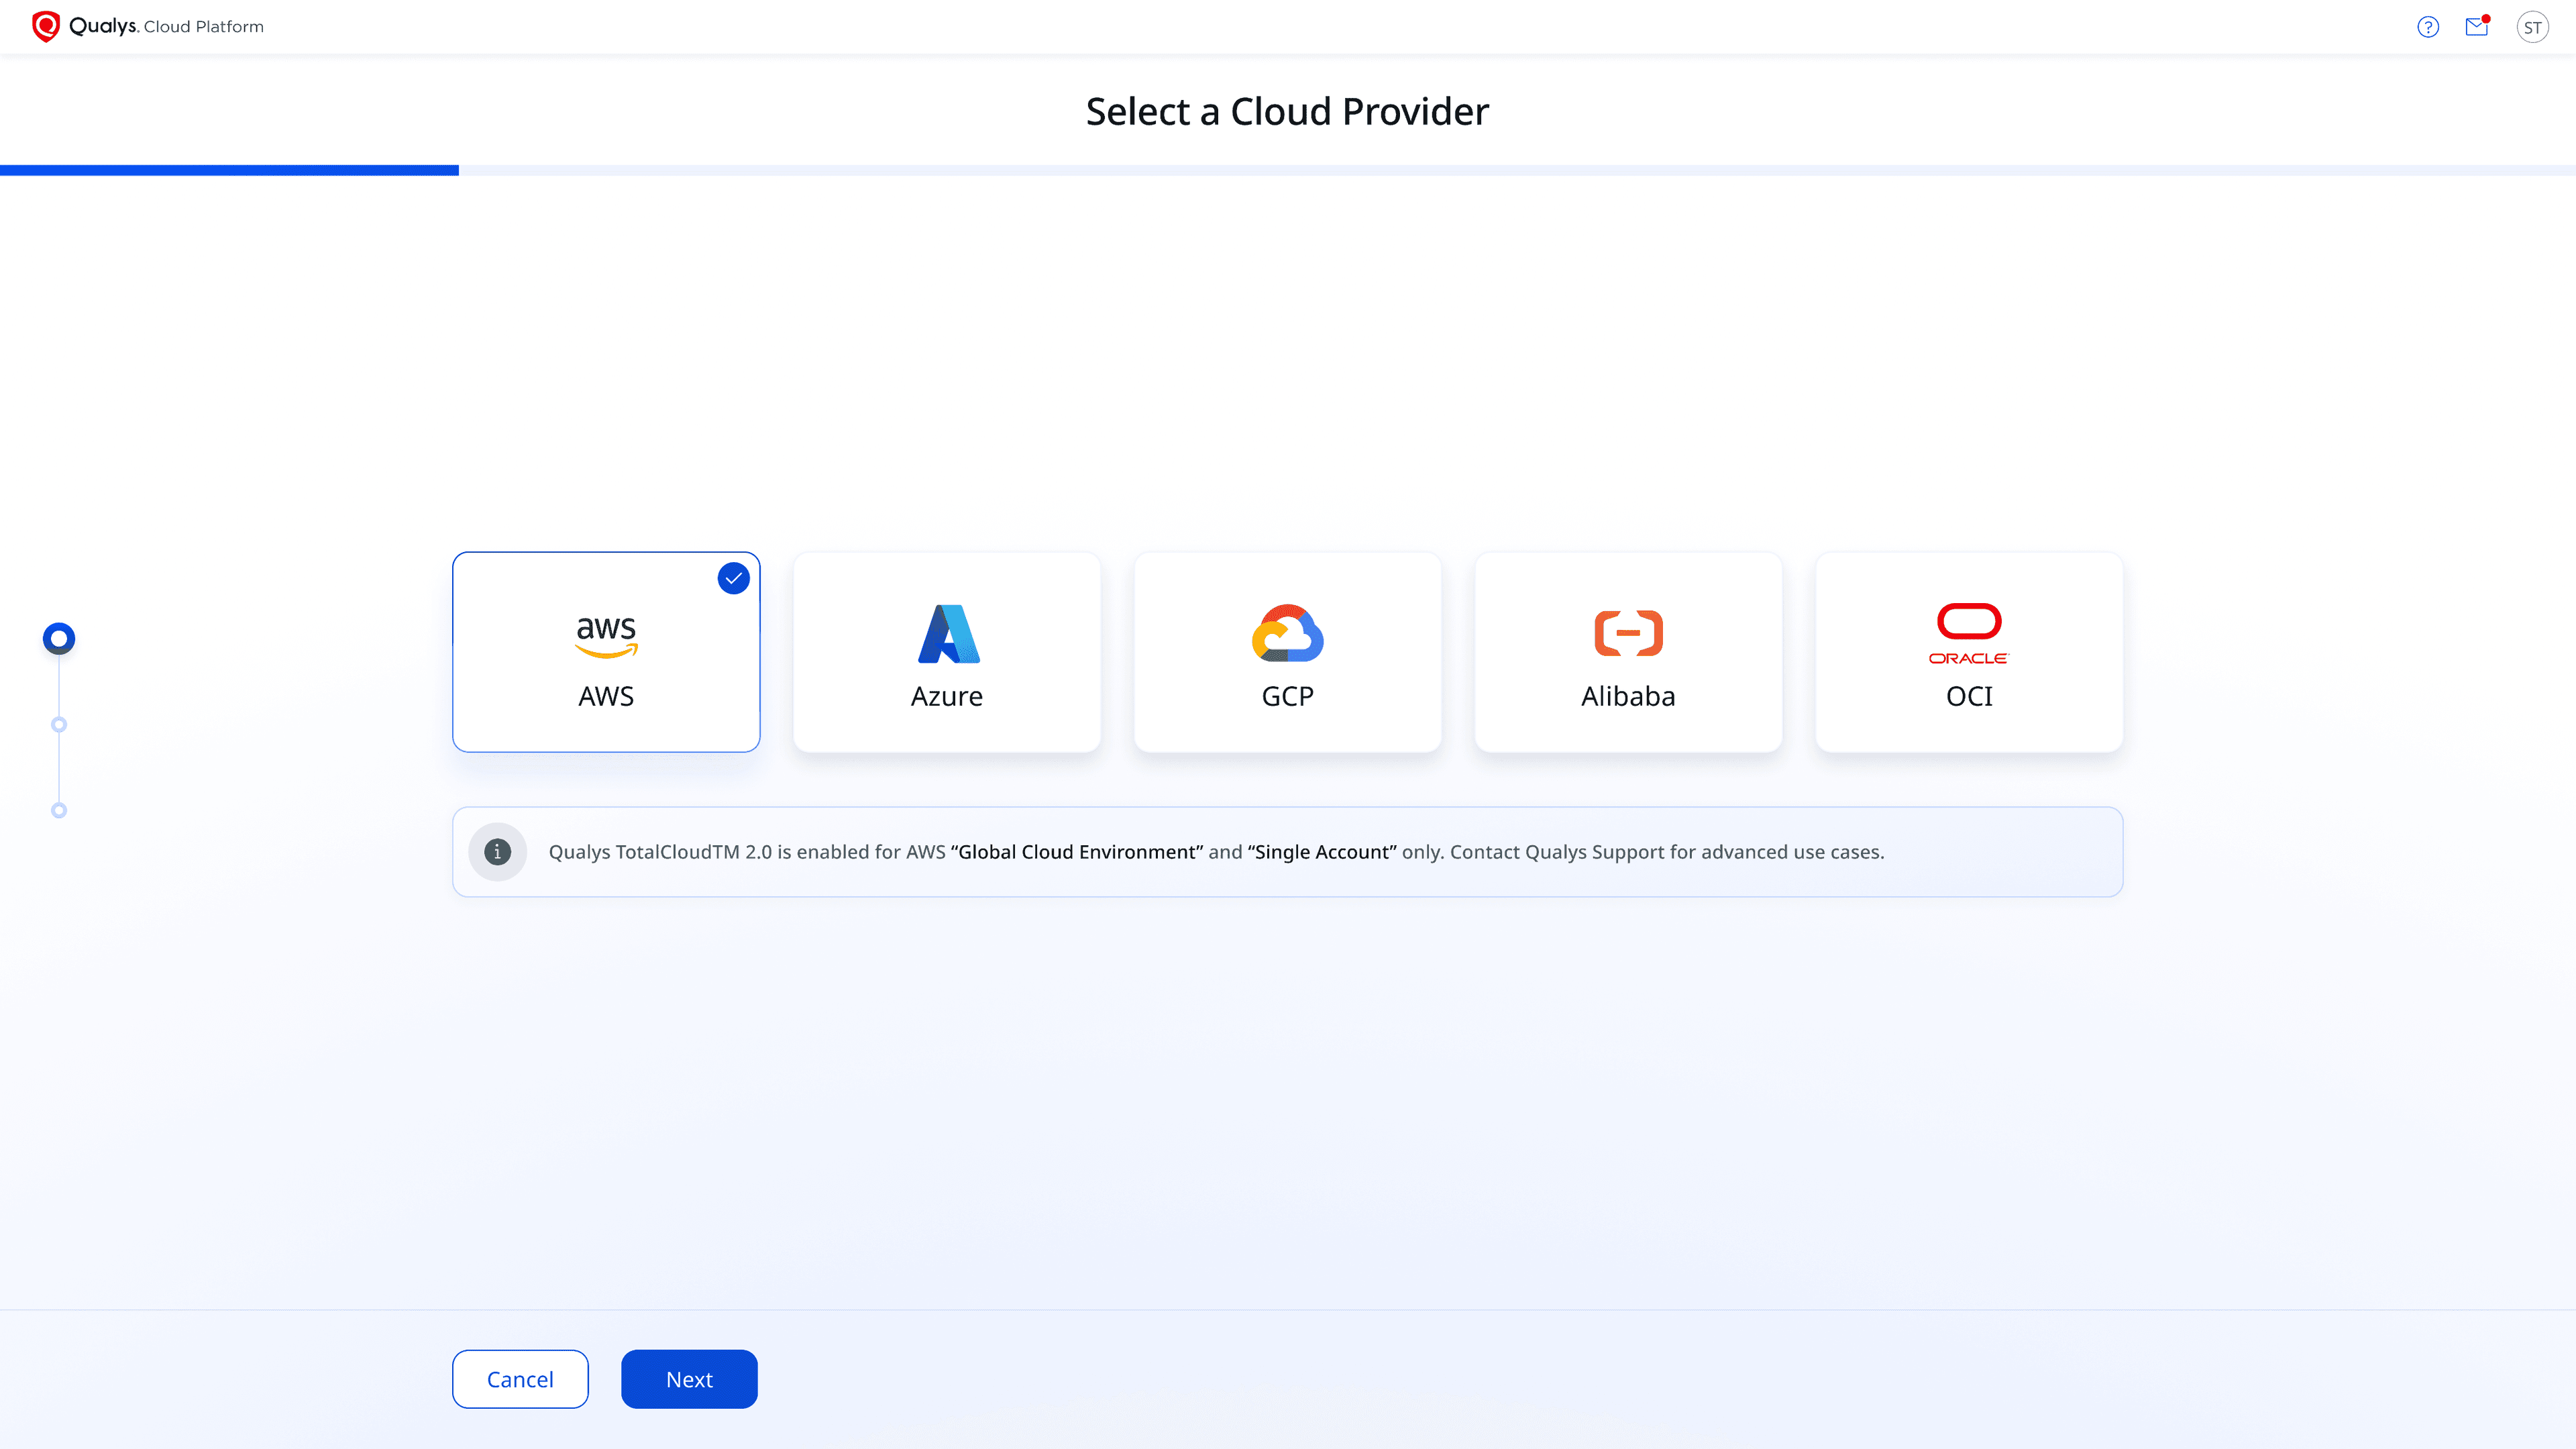Click the third step marker
The width and height of the screenshot is (2576, 1449).
(59, 810)
